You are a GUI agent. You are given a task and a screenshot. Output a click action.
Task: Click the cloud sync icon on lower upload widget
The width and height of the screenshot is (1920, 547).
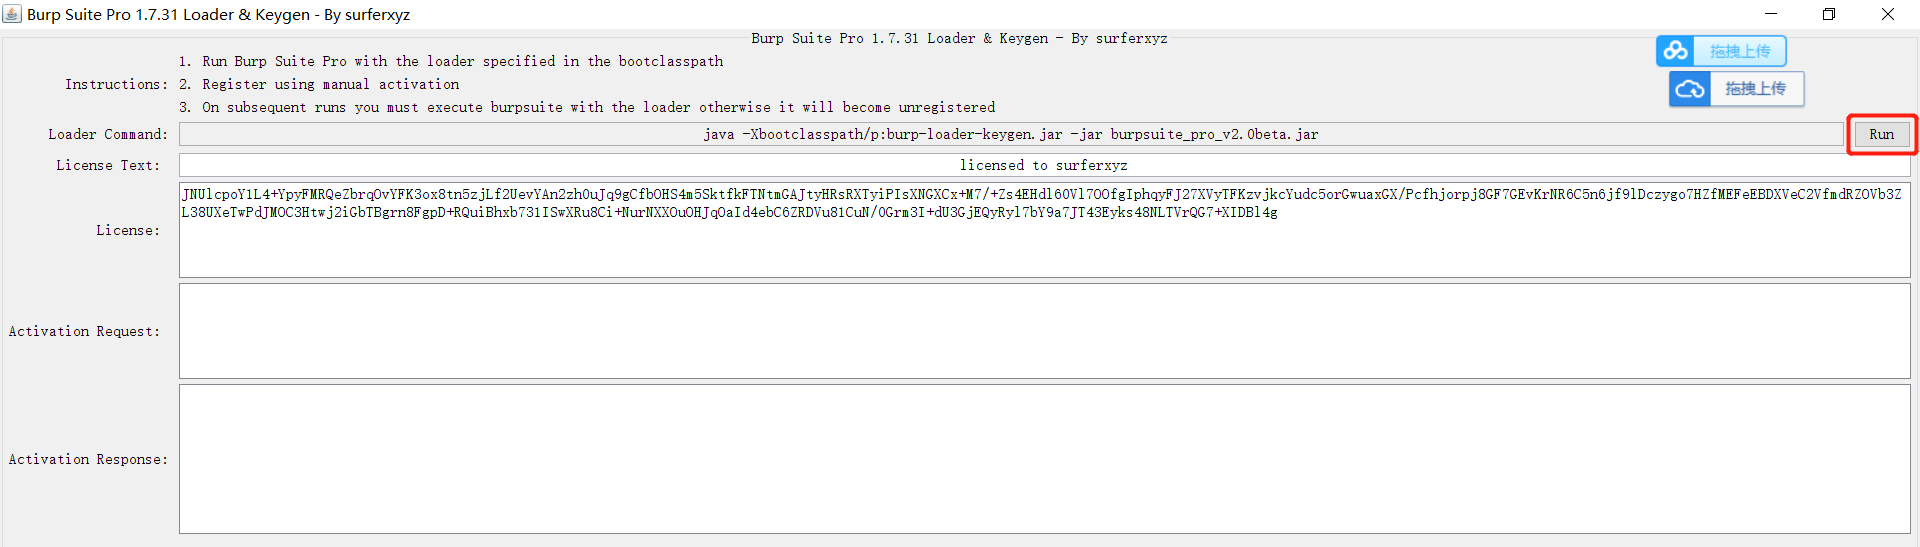[1690, 89]
